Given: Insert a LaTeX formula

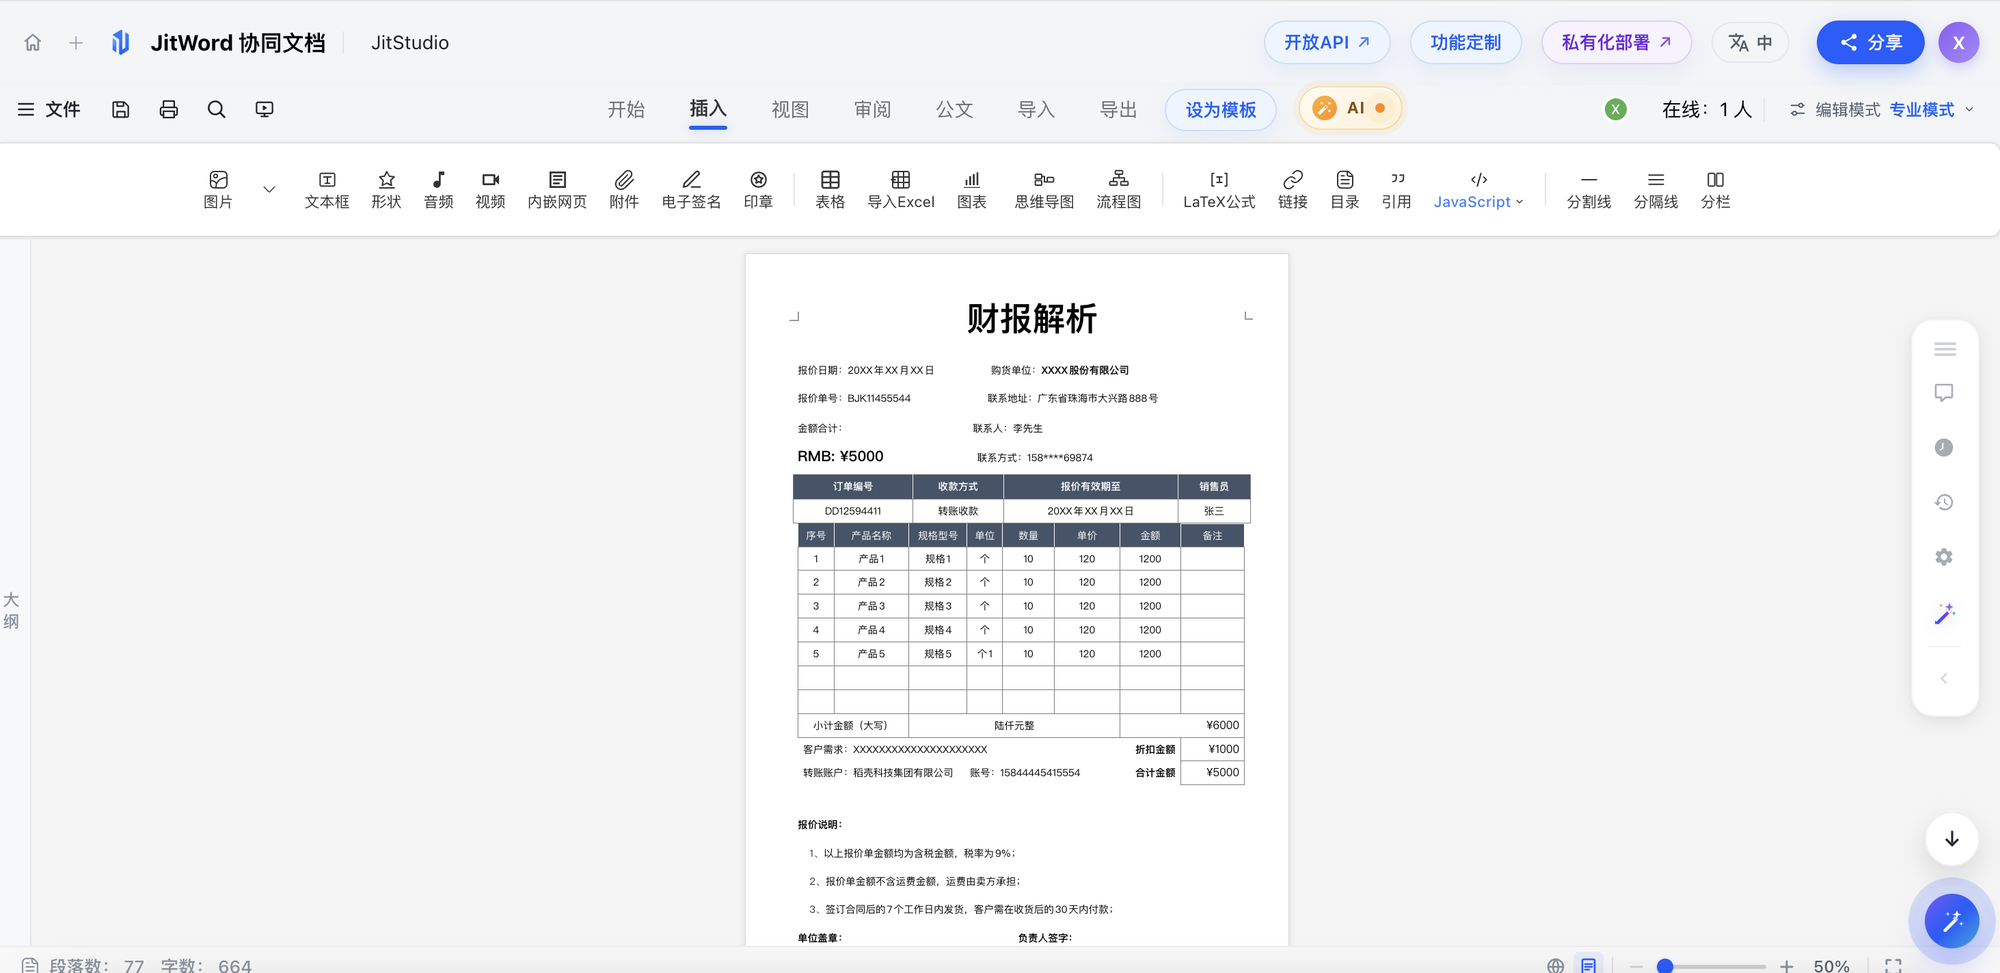Looking at the screenshot, I should tap(1219, 189).
